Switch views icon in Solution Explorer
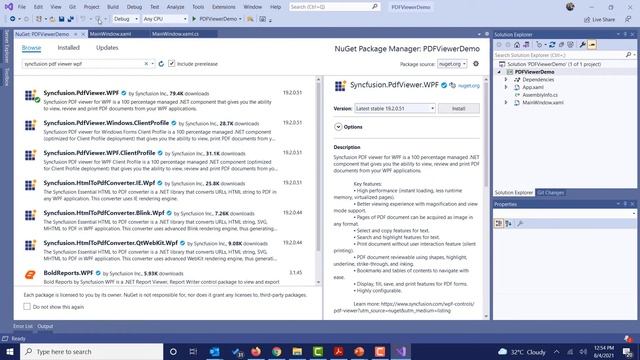 click(526, 45)
